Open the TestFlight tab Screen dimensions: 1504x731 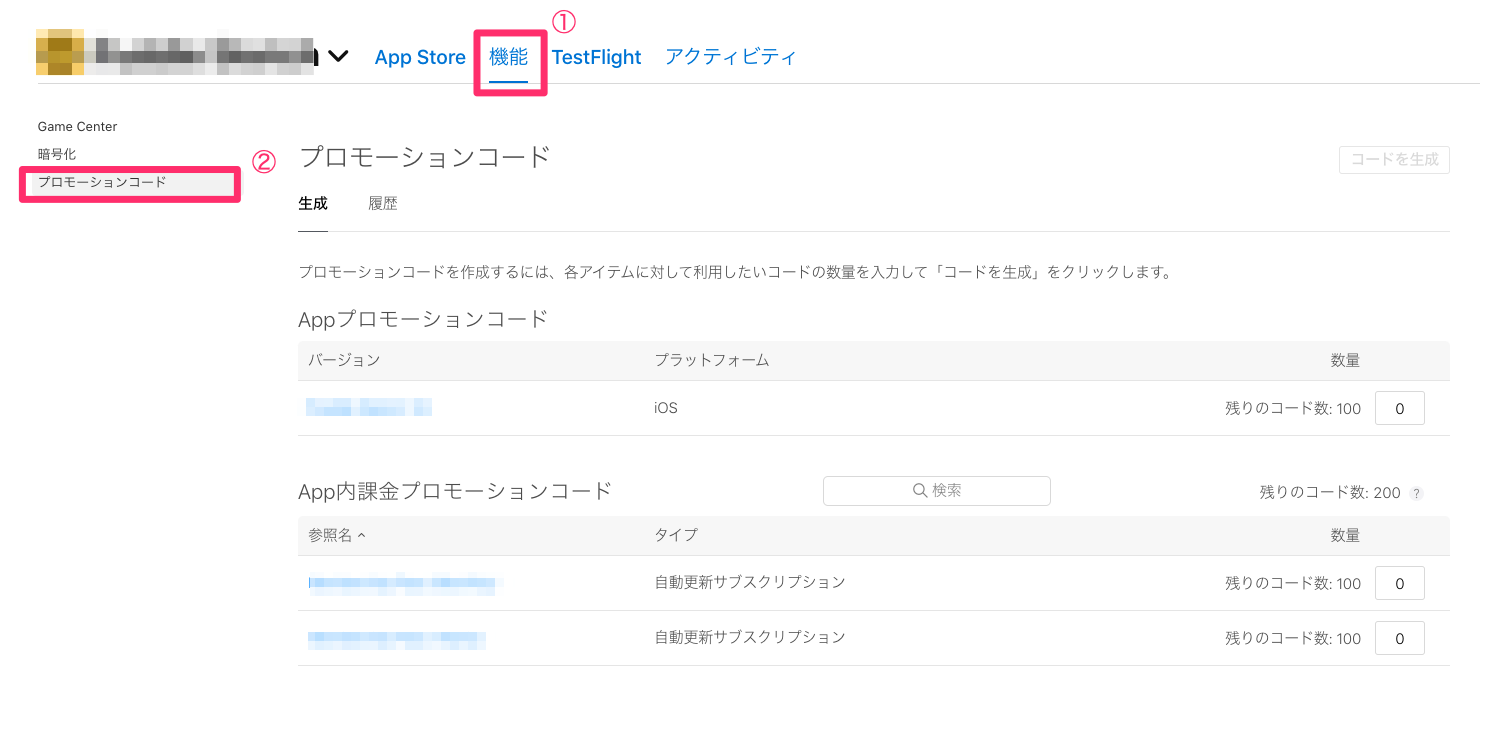click(596, 57)
